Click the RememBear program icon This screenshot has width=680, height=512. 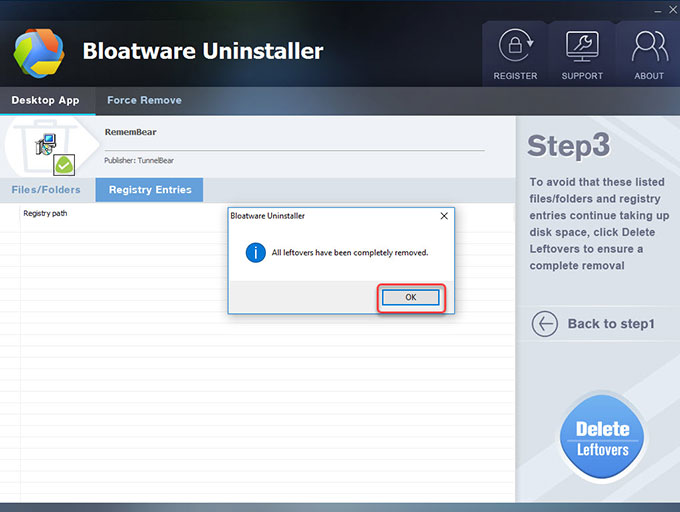coord(46,144)
